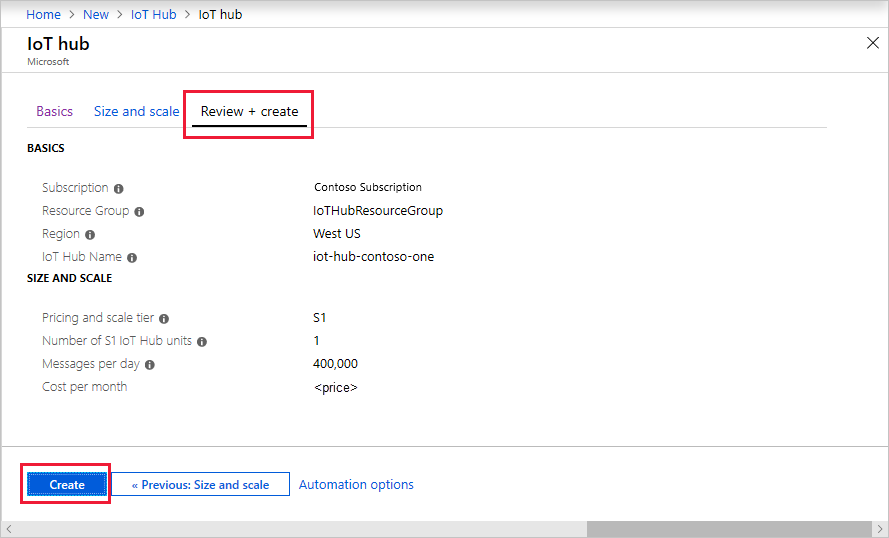Click the 'IoT hub' blade title
Image resolution: width=889 pixels, height=538 pixels.
[58, 44]
